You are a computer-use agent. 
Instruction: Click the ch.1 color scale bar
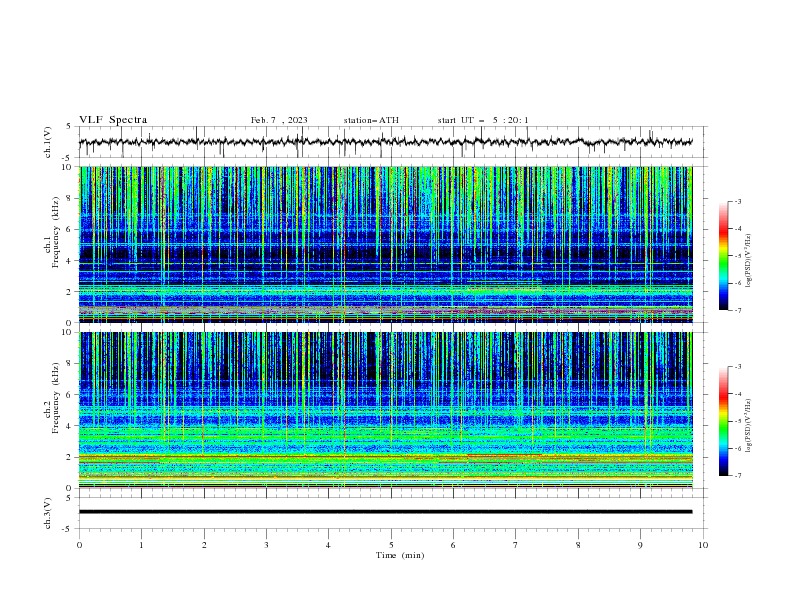click(x=723, y=256)
